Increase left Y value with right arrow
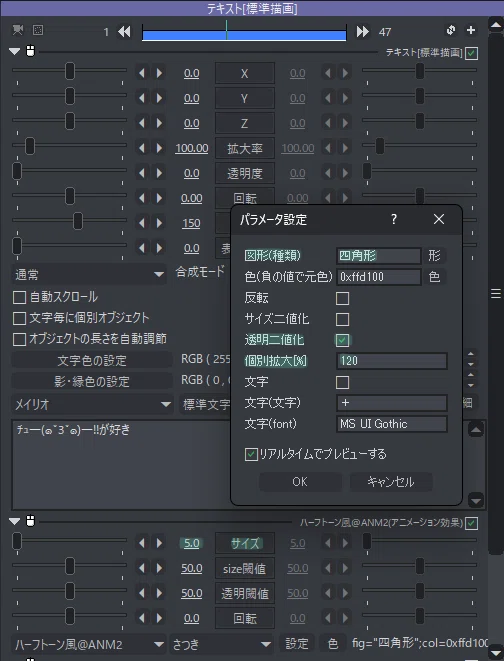504x661 pixels. coord(159,98)
